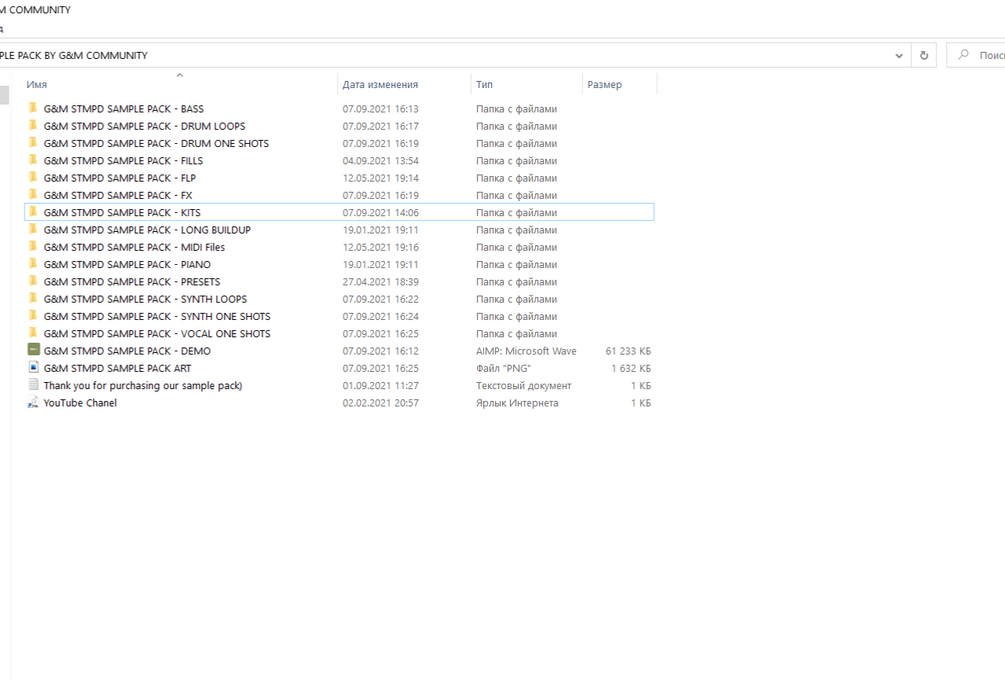
Task: Click the date 27.04.2021 18:39
Action: point(380,282)
